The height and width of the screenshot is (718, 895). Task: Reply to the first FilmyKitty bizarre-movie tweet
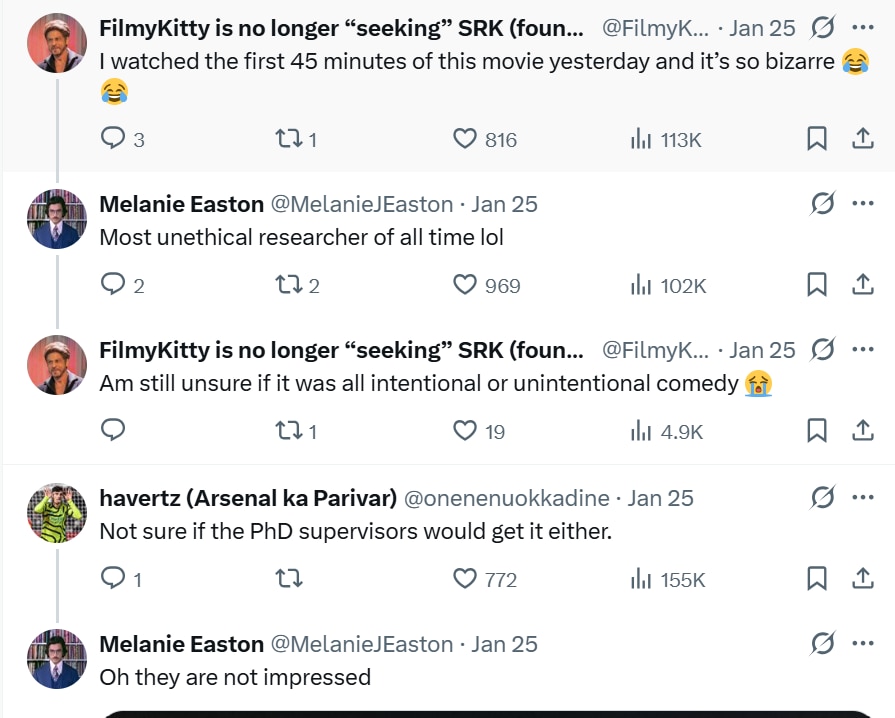tap(114, 139)
